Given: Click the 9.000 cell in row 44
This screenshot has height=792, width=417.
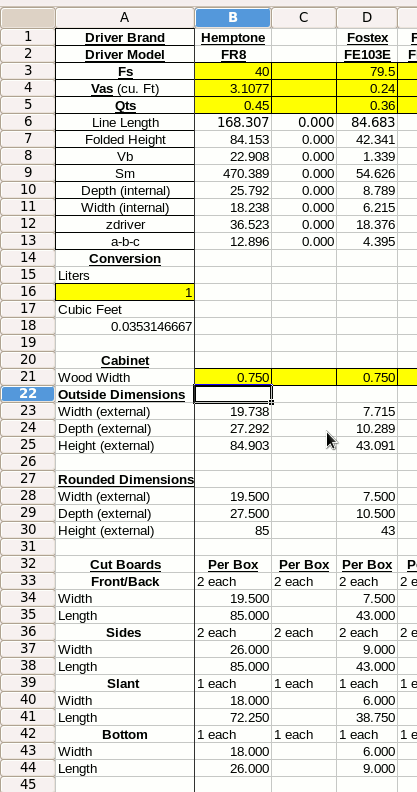Looking at the screenshot, I should click(x=367, y=768).
